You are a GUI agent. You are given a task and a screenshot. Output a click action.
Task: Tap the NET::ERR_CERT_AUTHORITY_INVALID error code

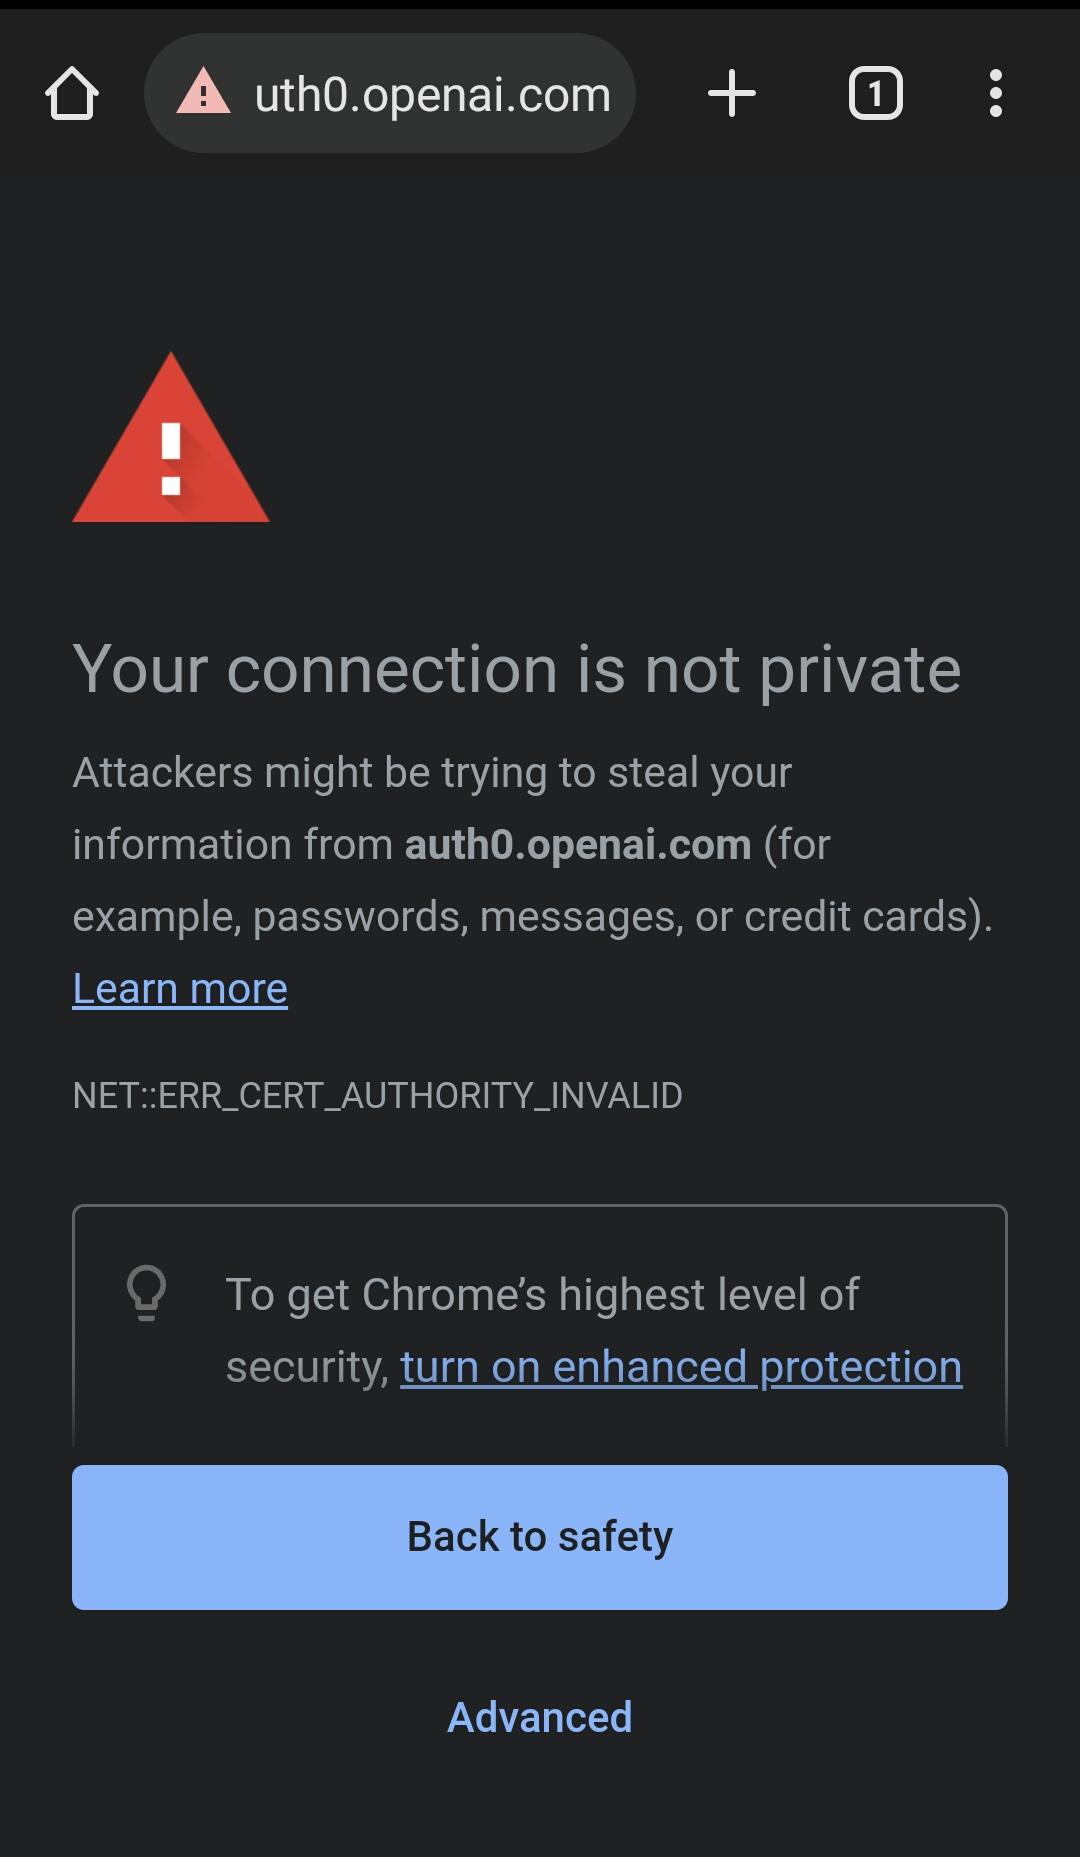[x=377, y=1095]
